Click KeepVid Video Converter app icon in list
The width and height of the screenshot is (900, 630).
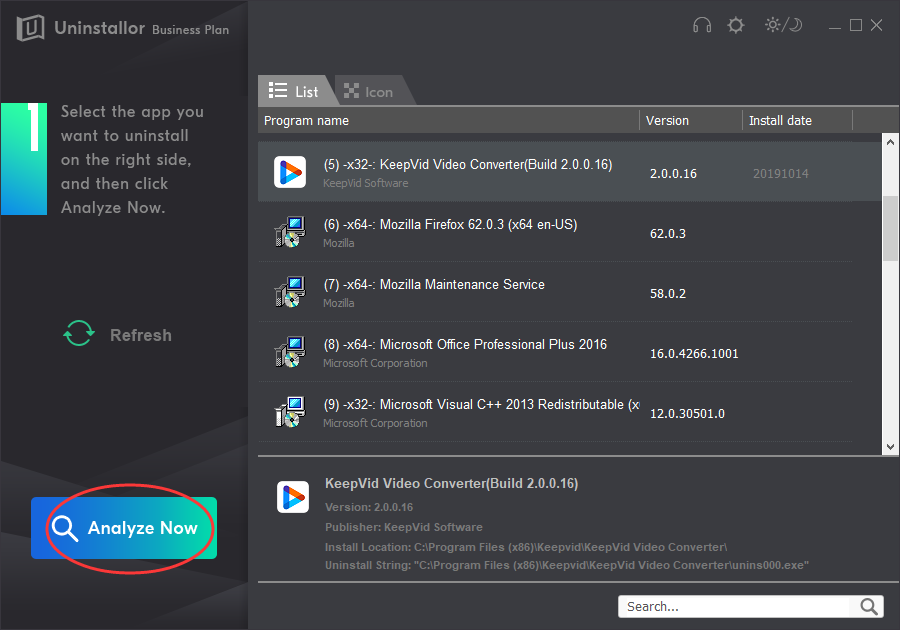290,172
